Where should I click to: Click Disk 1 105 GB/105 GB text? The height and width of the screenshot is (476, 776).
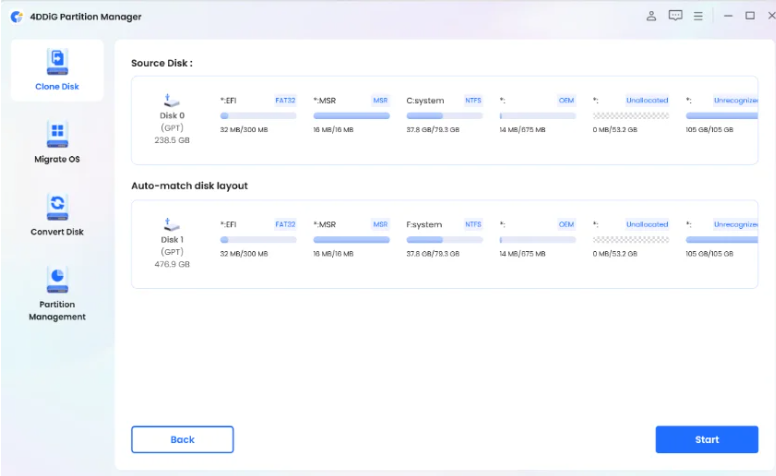coord(709,254)
